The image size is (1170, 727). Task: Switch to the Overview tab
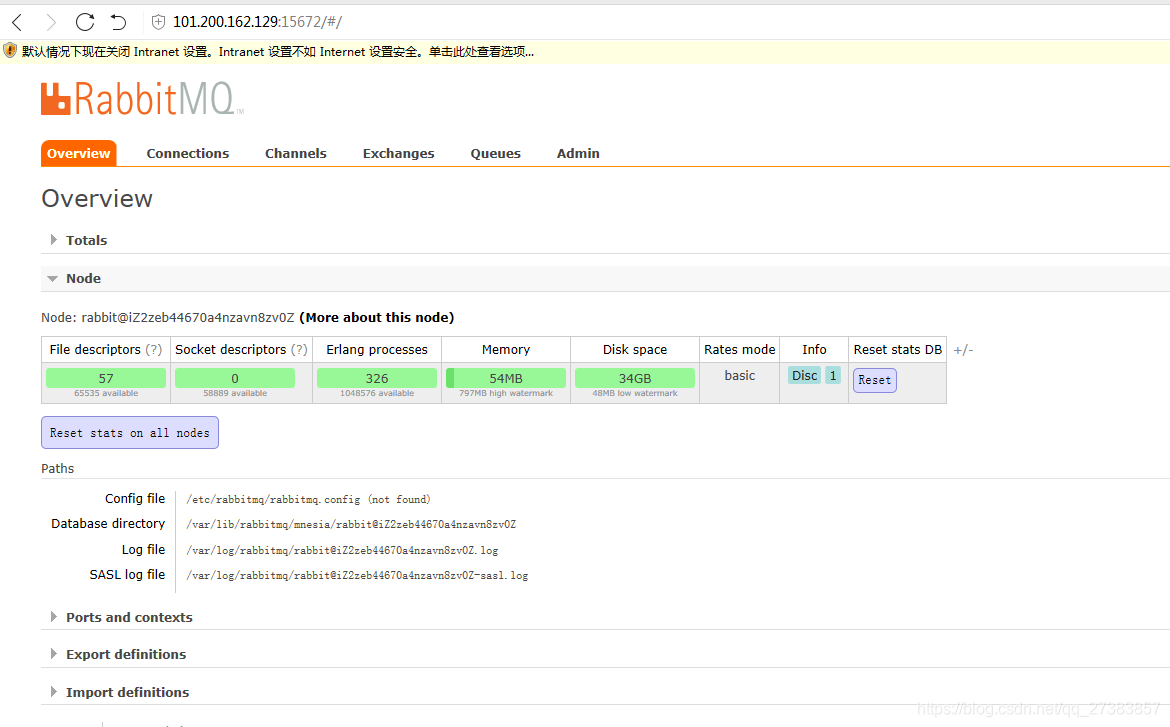point(78,153)
